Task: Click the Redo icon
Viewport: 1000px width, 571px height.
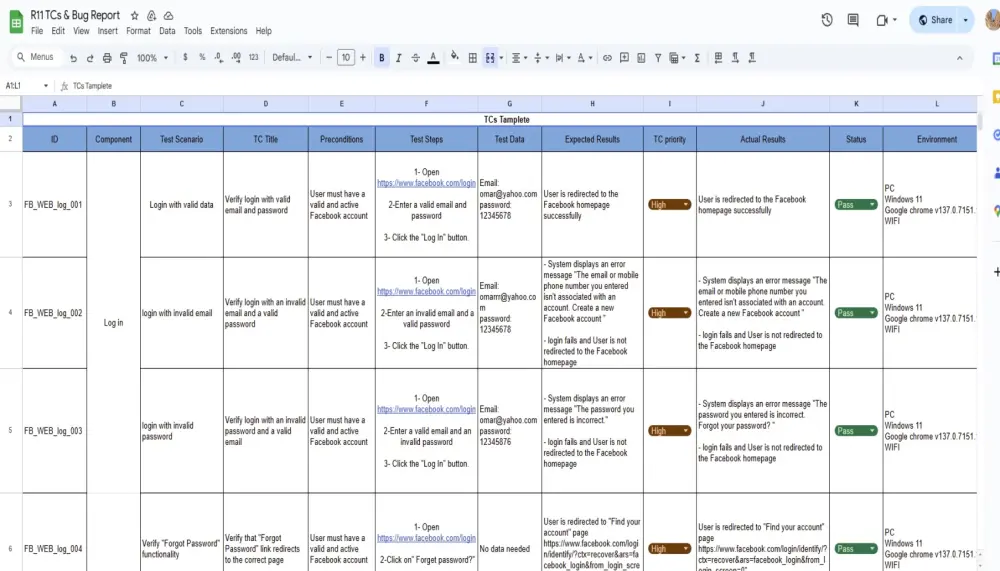Action: point(90,58)
